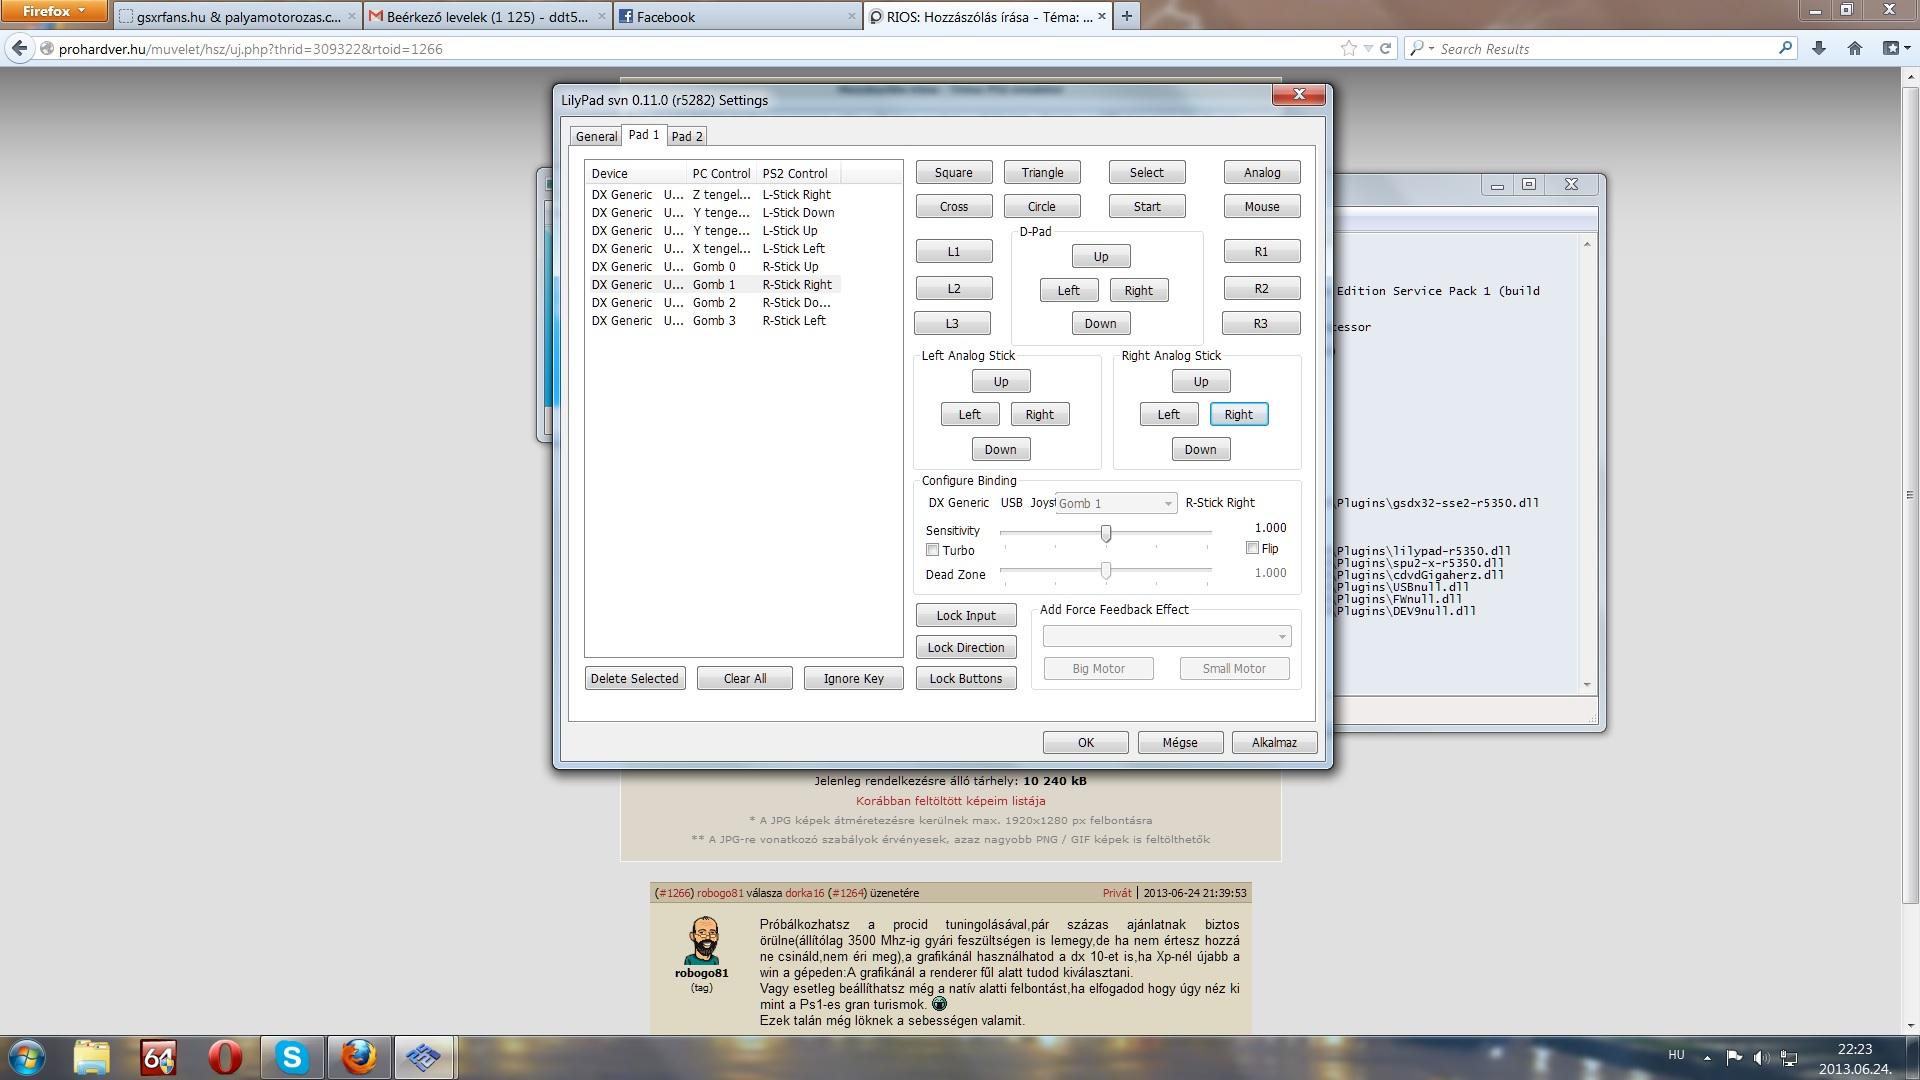Click Firefox reload page icon
The height and width of the screenshot is (1080, 1920).
point(1385,48)
